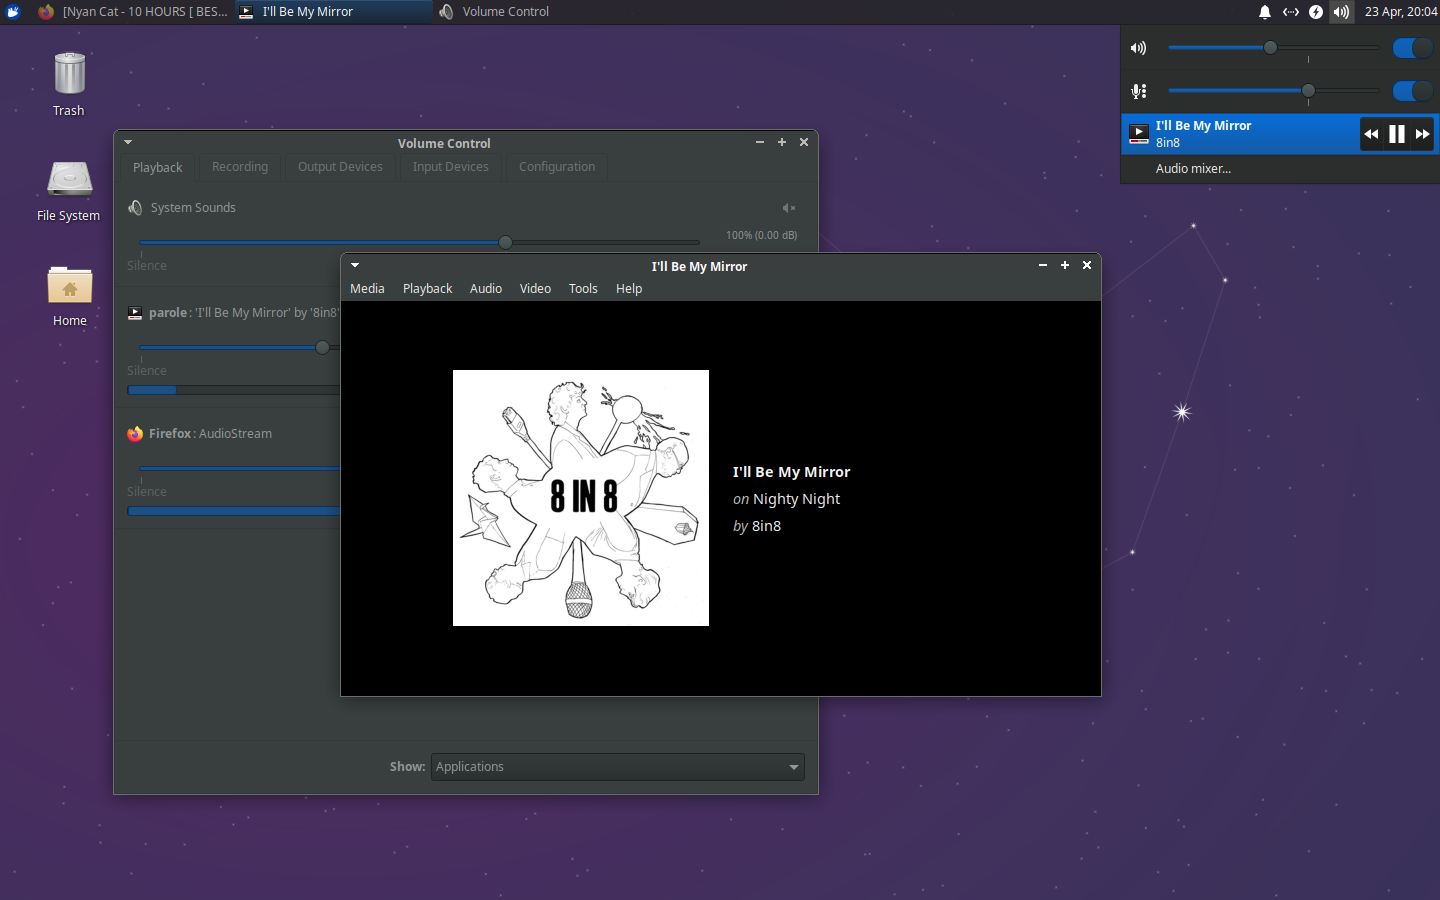Click the notification bell icon
1440x900 pixels.
pyautogui.click(x=1264, y=11)
